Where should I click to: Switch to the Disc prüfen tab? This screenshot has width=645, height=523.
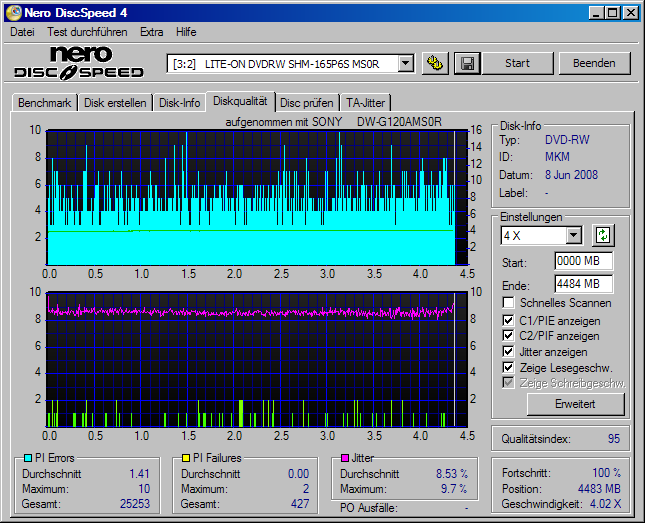click(307, 103)
